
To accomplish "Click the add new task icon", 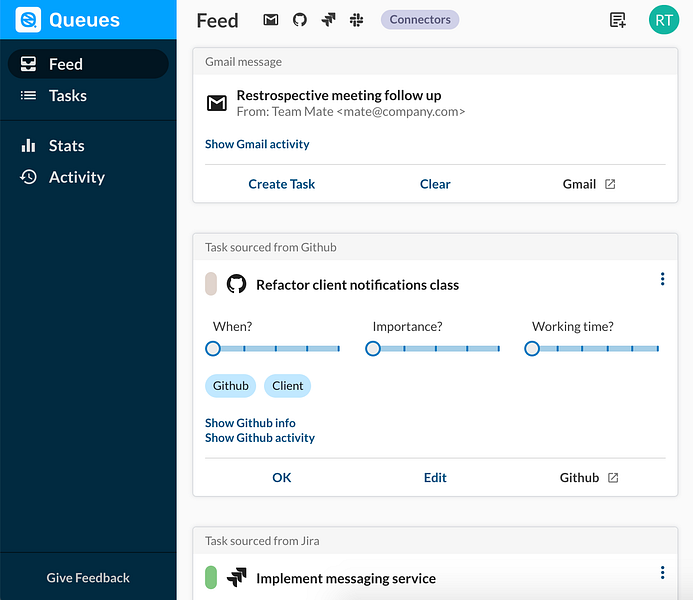I will pos(617,20).
